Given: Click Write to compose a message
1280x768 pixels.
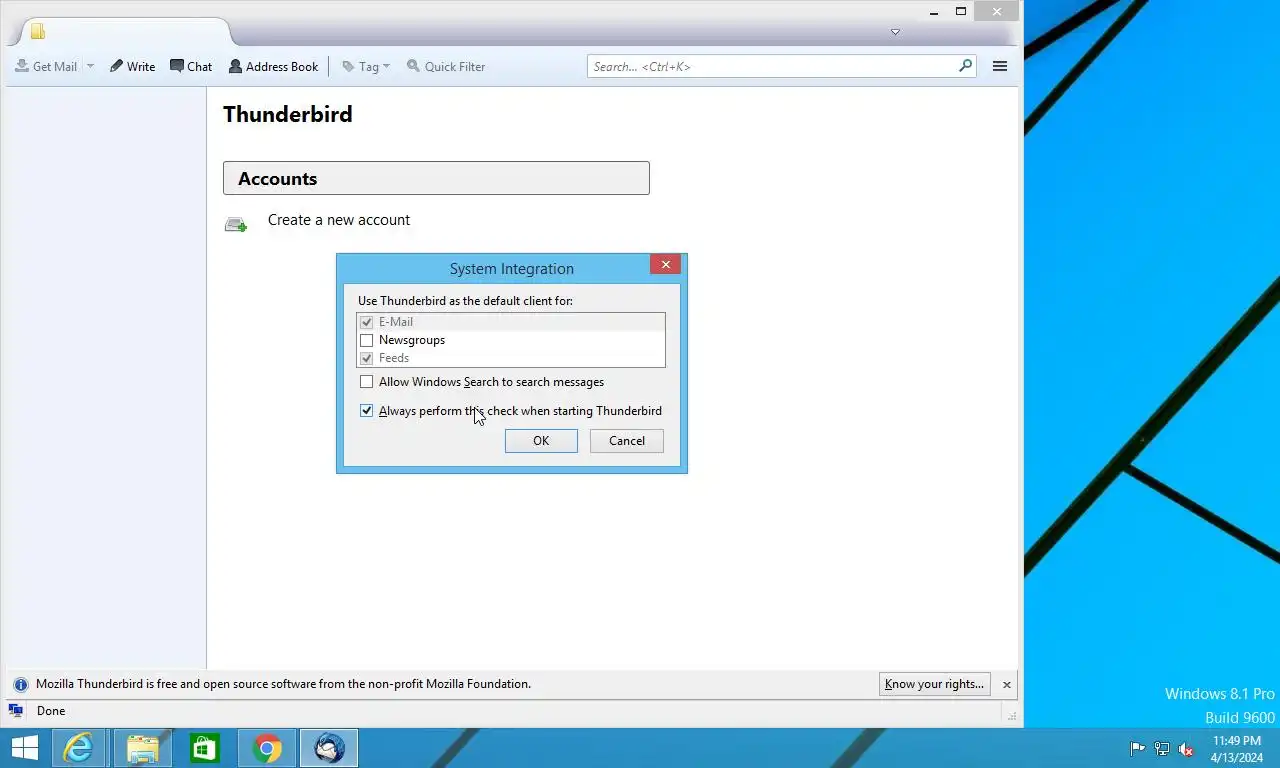Looking at the screenshot, I should 132,66.
